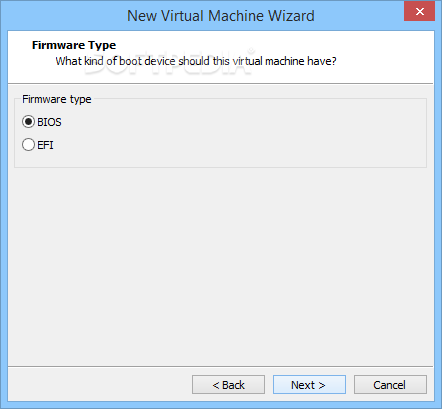
Task: Cancel the New Virtual Machine Wizard
Action: tap(390, 385)
